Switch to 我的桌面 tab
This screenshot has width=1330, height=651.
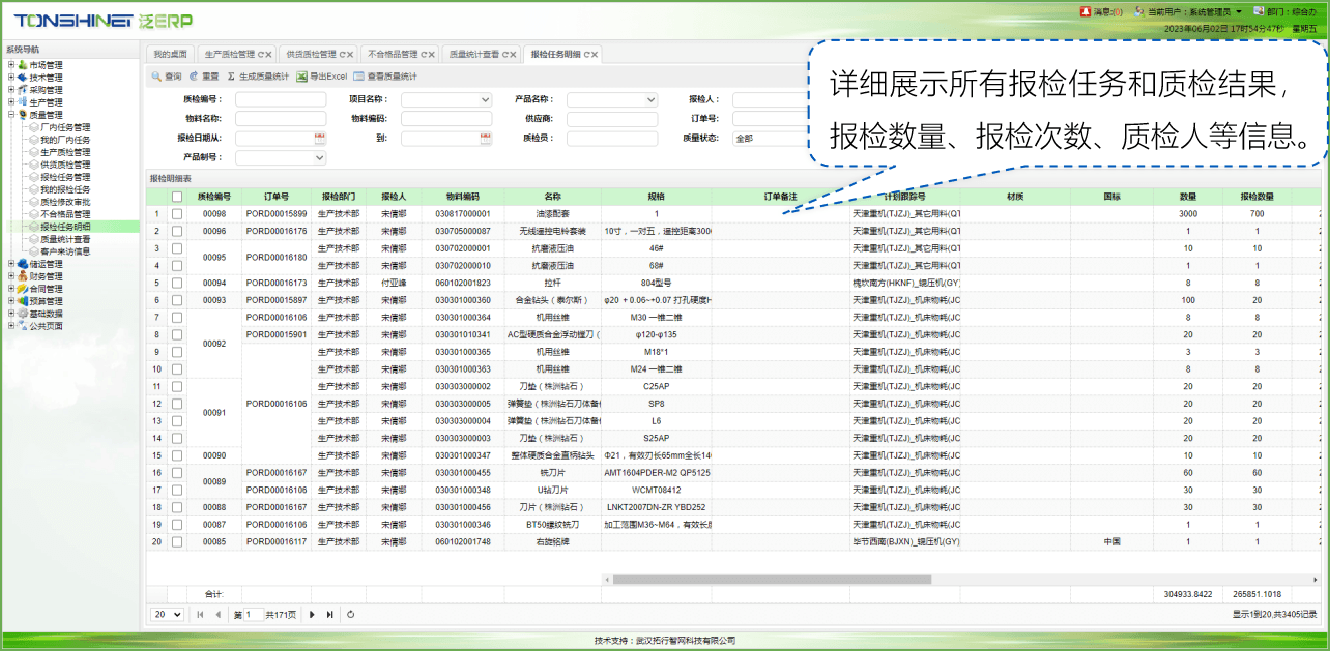point(169,54)
